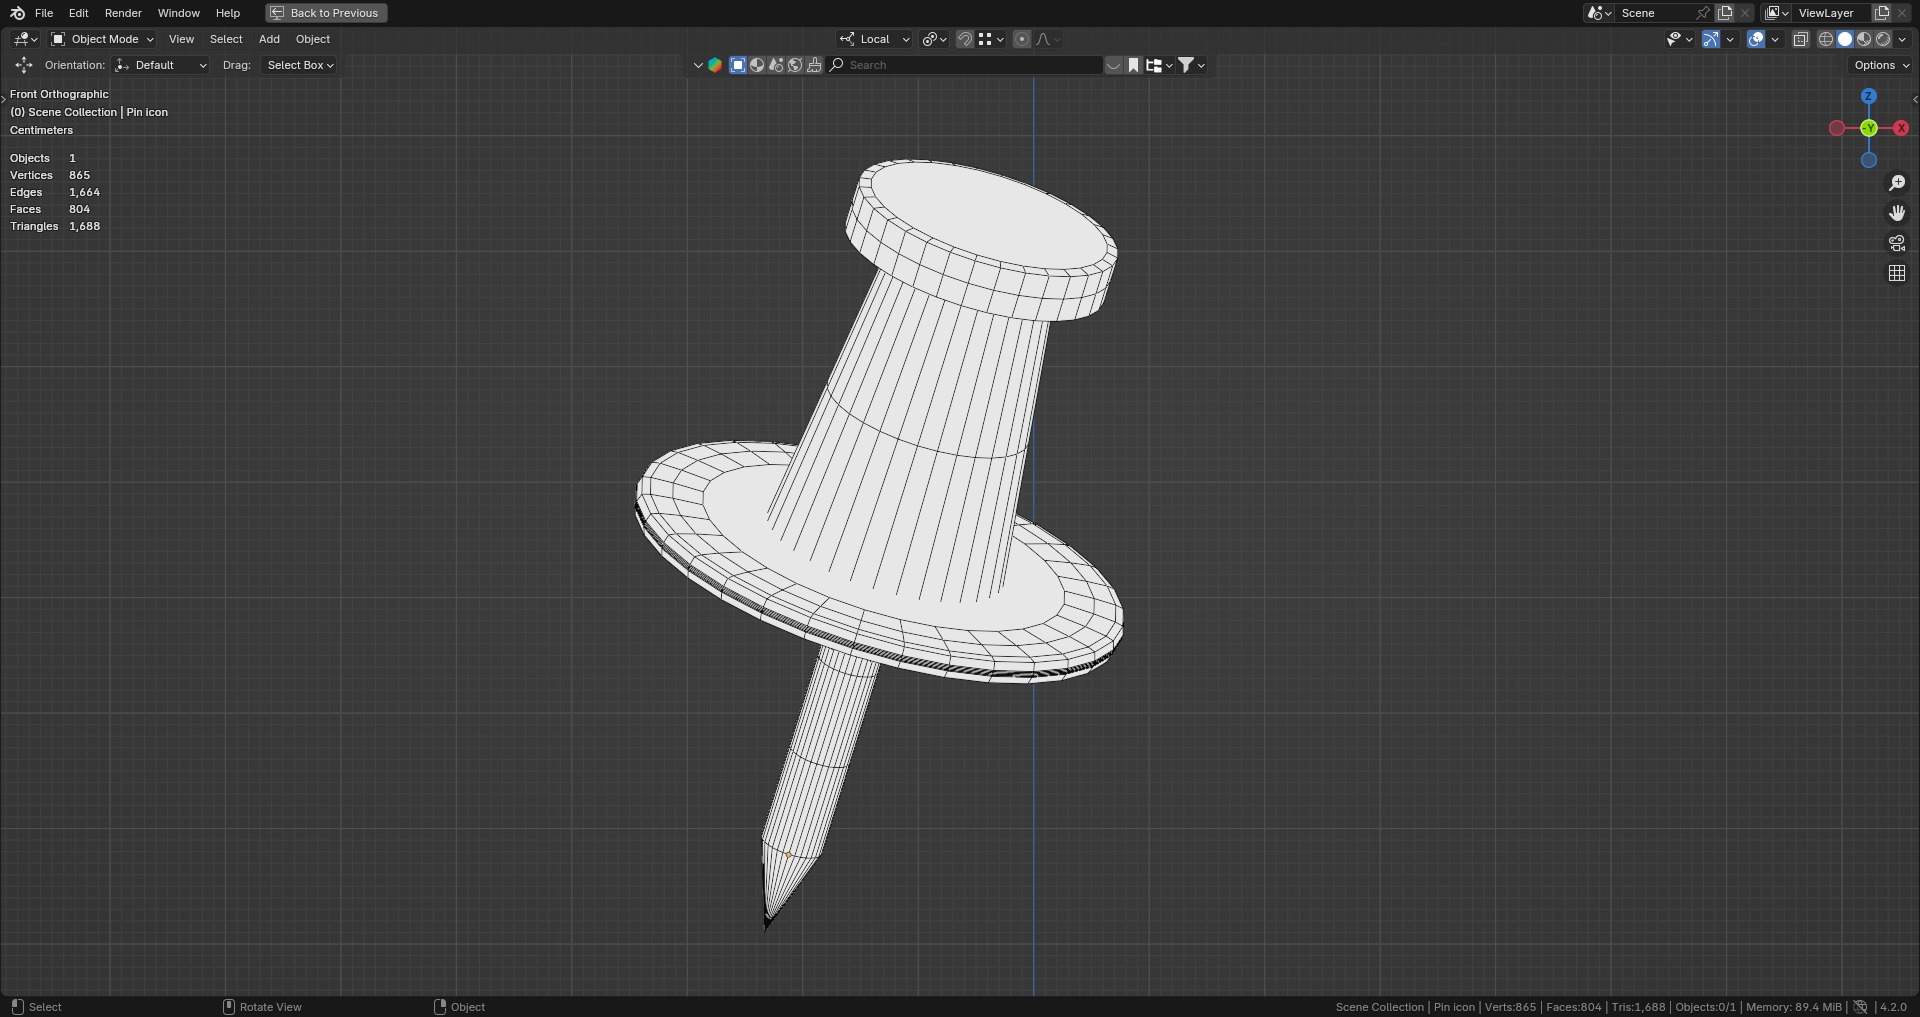Image resolution: width=1920 pixels, height=1017 pixels.
Task: Switch to rendered shading
Action: coord(1883,39)
